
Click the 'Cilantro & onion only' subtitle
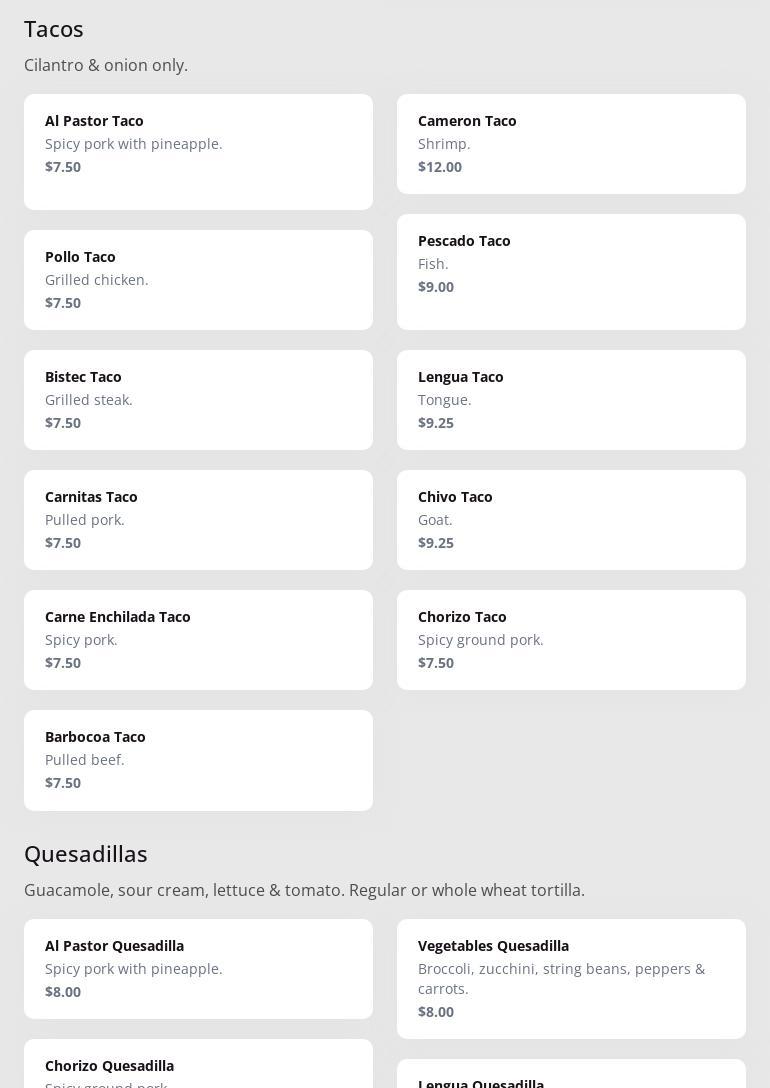point(106,65)
